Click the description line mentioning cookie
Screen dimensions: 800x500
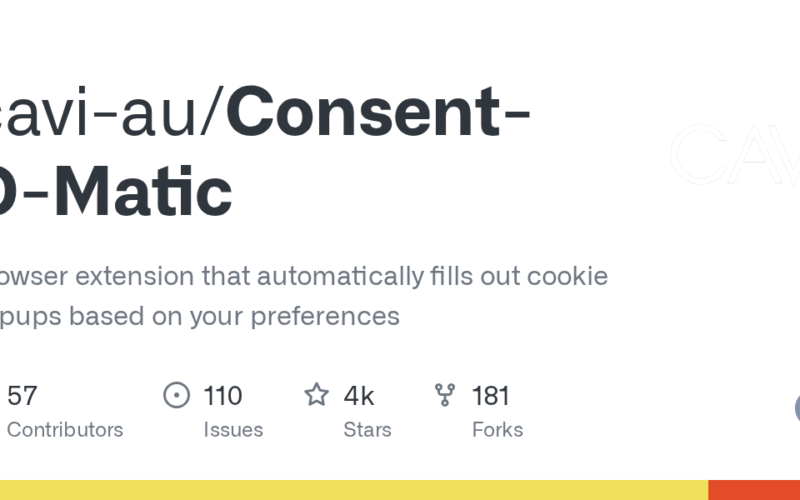pyautogui.click(x=300, y=275)
